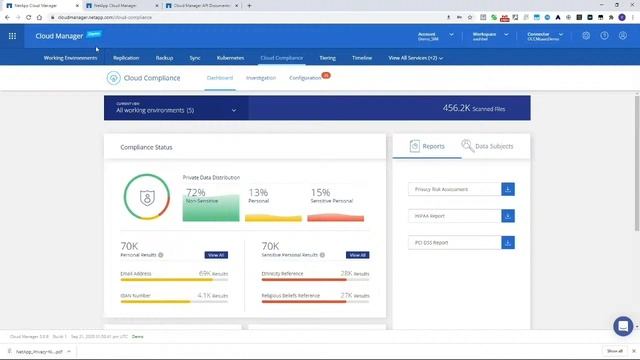Expand View All Services menu
This screenshot has height=360, width=640.
pyautogui.click(x=416, y=58)
